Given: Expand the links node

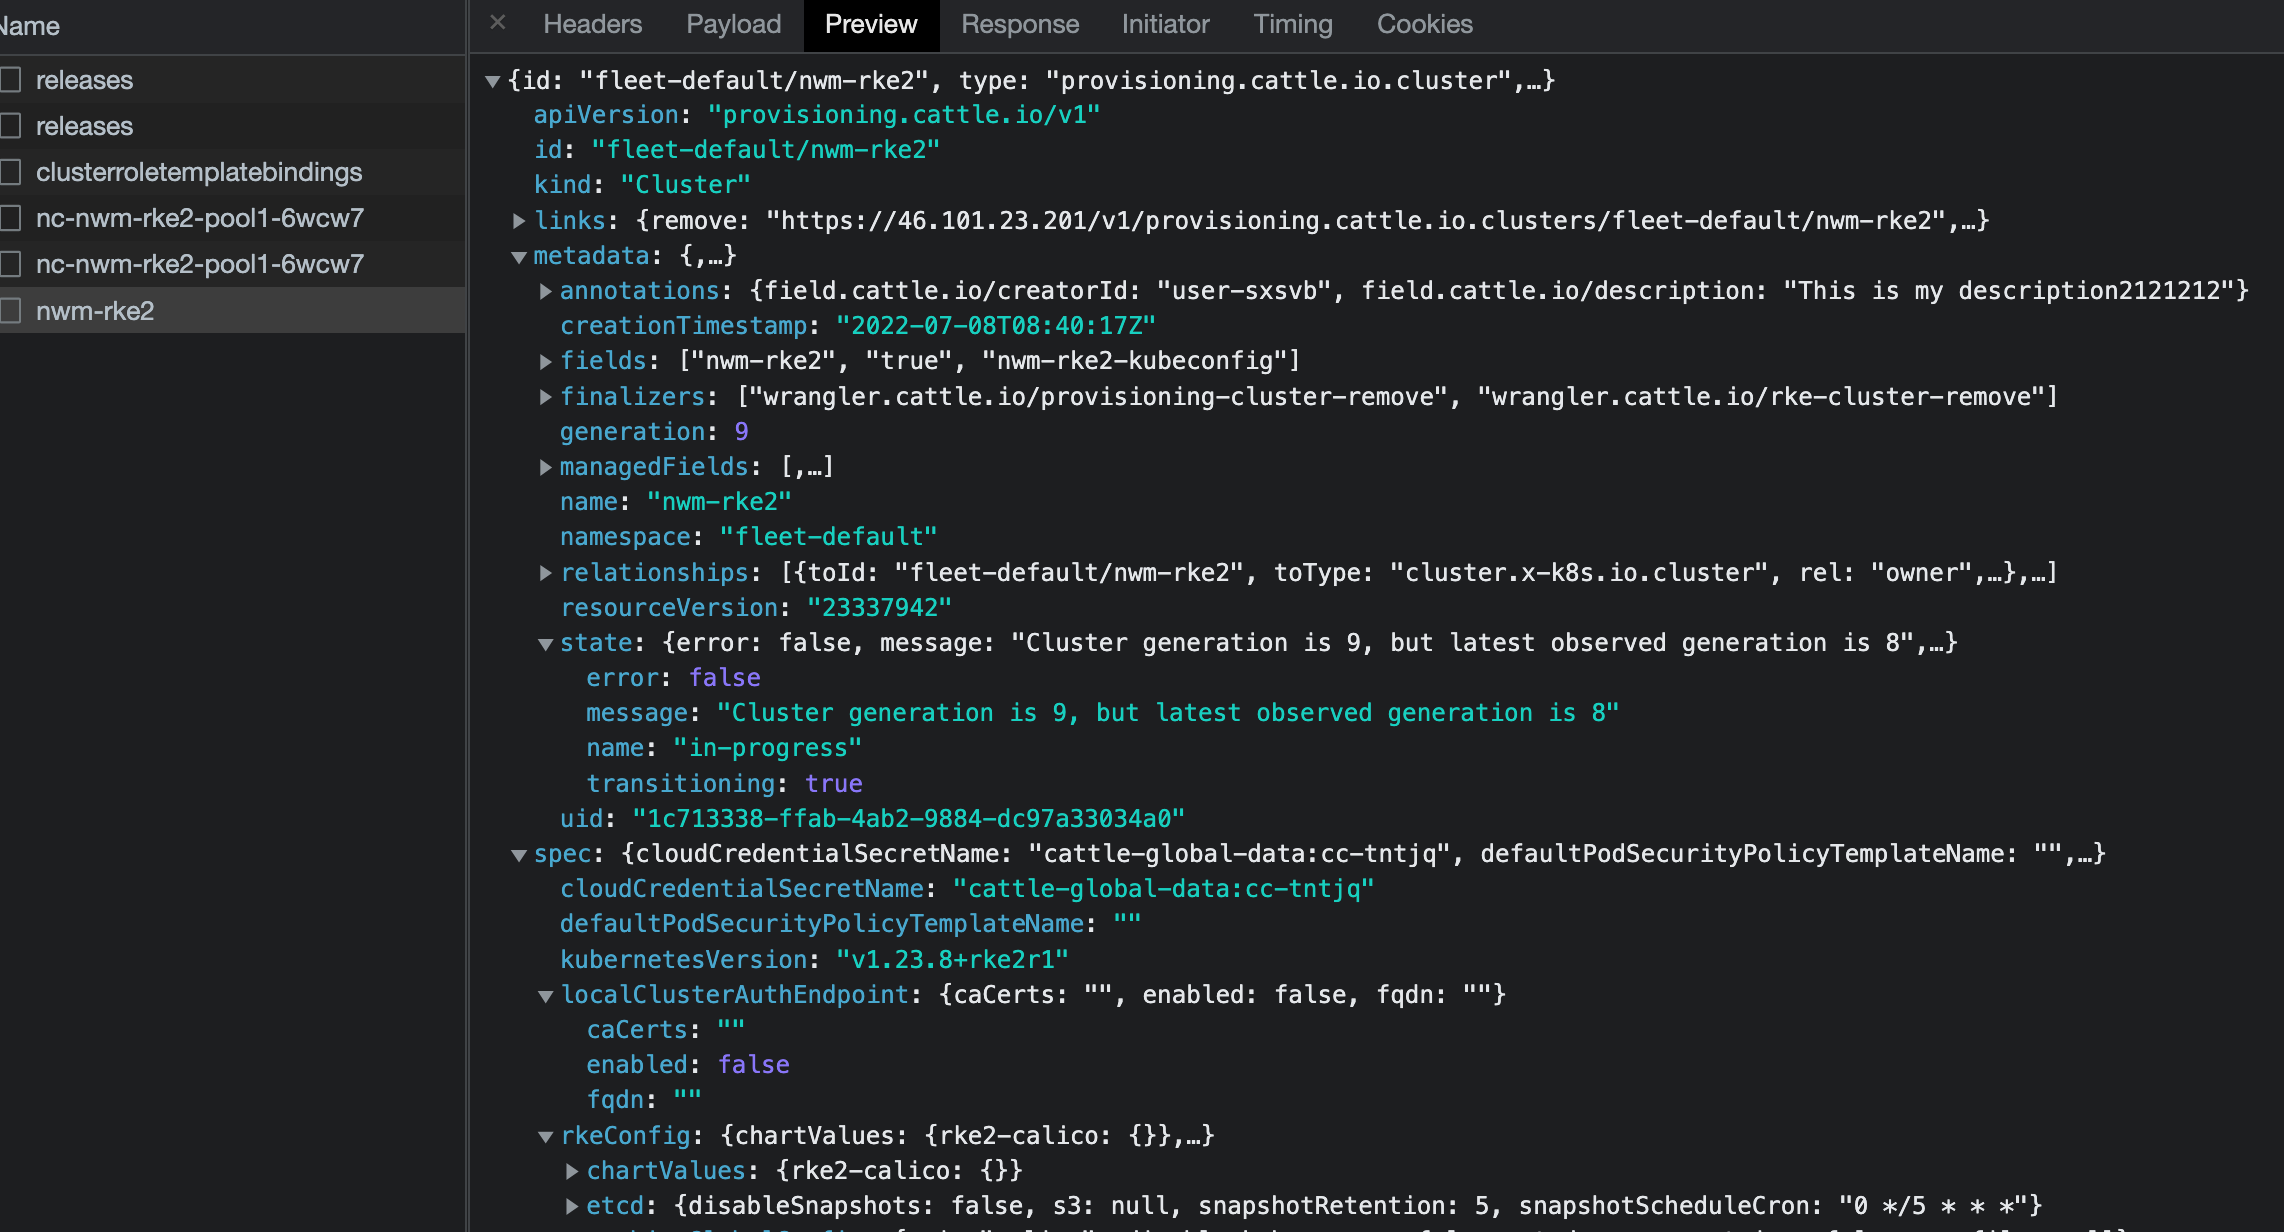Looking at the screenshot, I should [x=519, y=220].
